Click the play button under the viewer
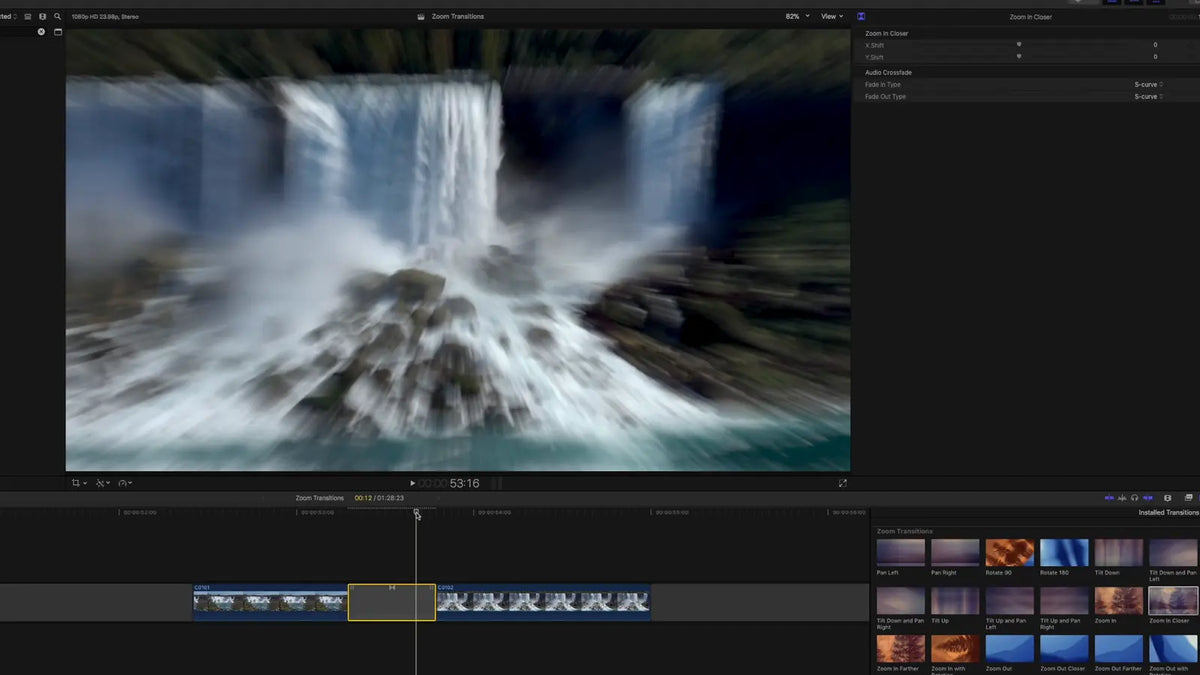1200x675 pixels. (412, 483)
